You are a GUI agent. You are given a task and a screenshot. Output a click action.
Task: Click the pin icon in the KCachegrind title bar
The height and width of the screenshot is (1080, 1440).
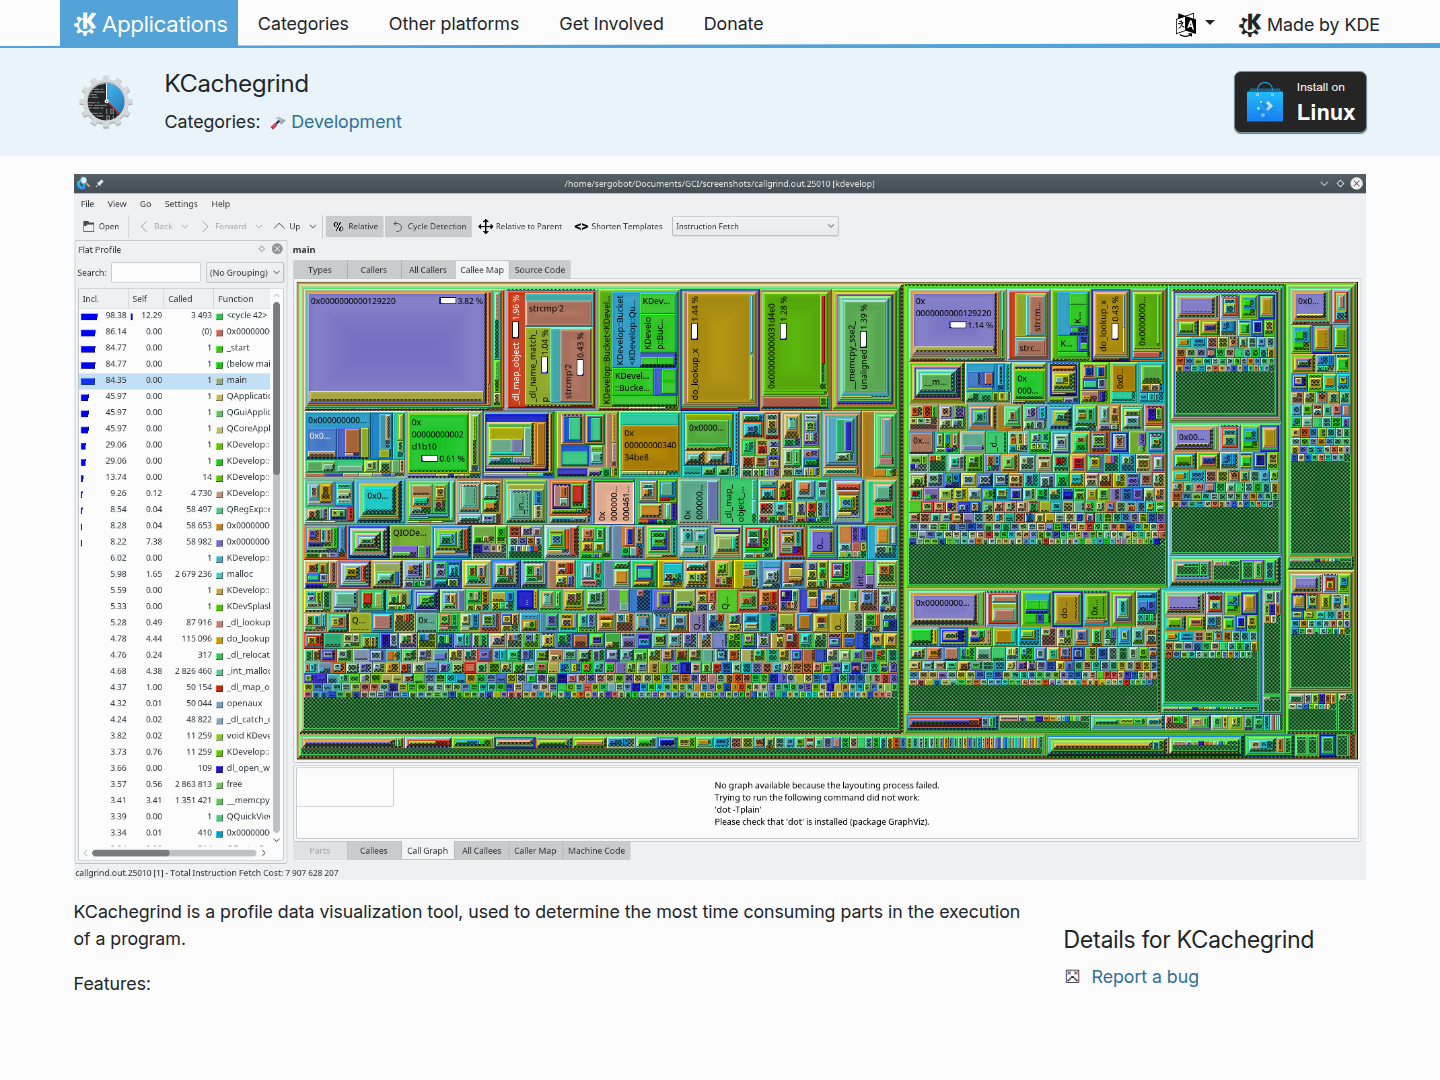tap(100, 184)
